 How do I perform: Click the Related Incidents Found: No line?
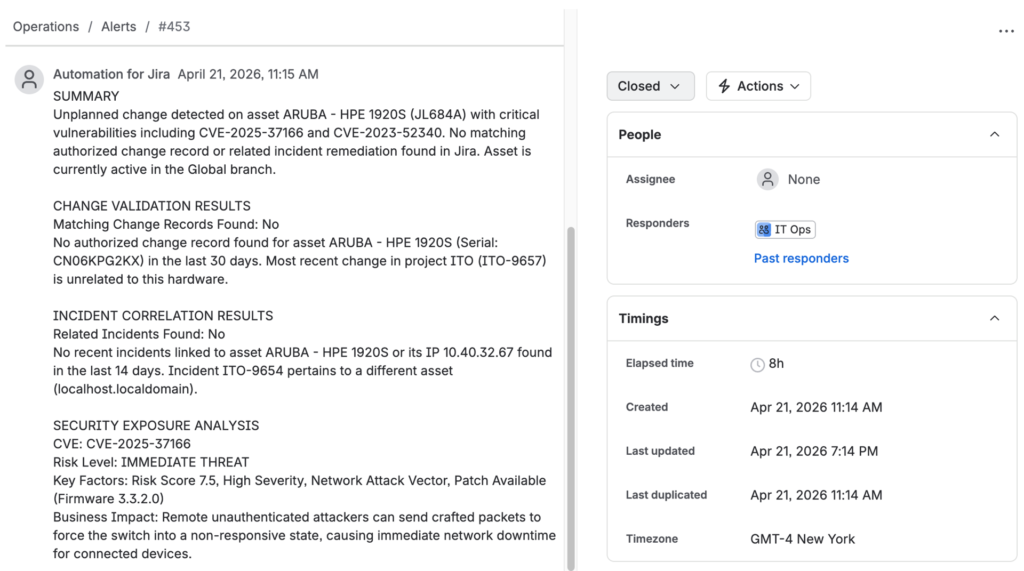(x=139, y=334)
